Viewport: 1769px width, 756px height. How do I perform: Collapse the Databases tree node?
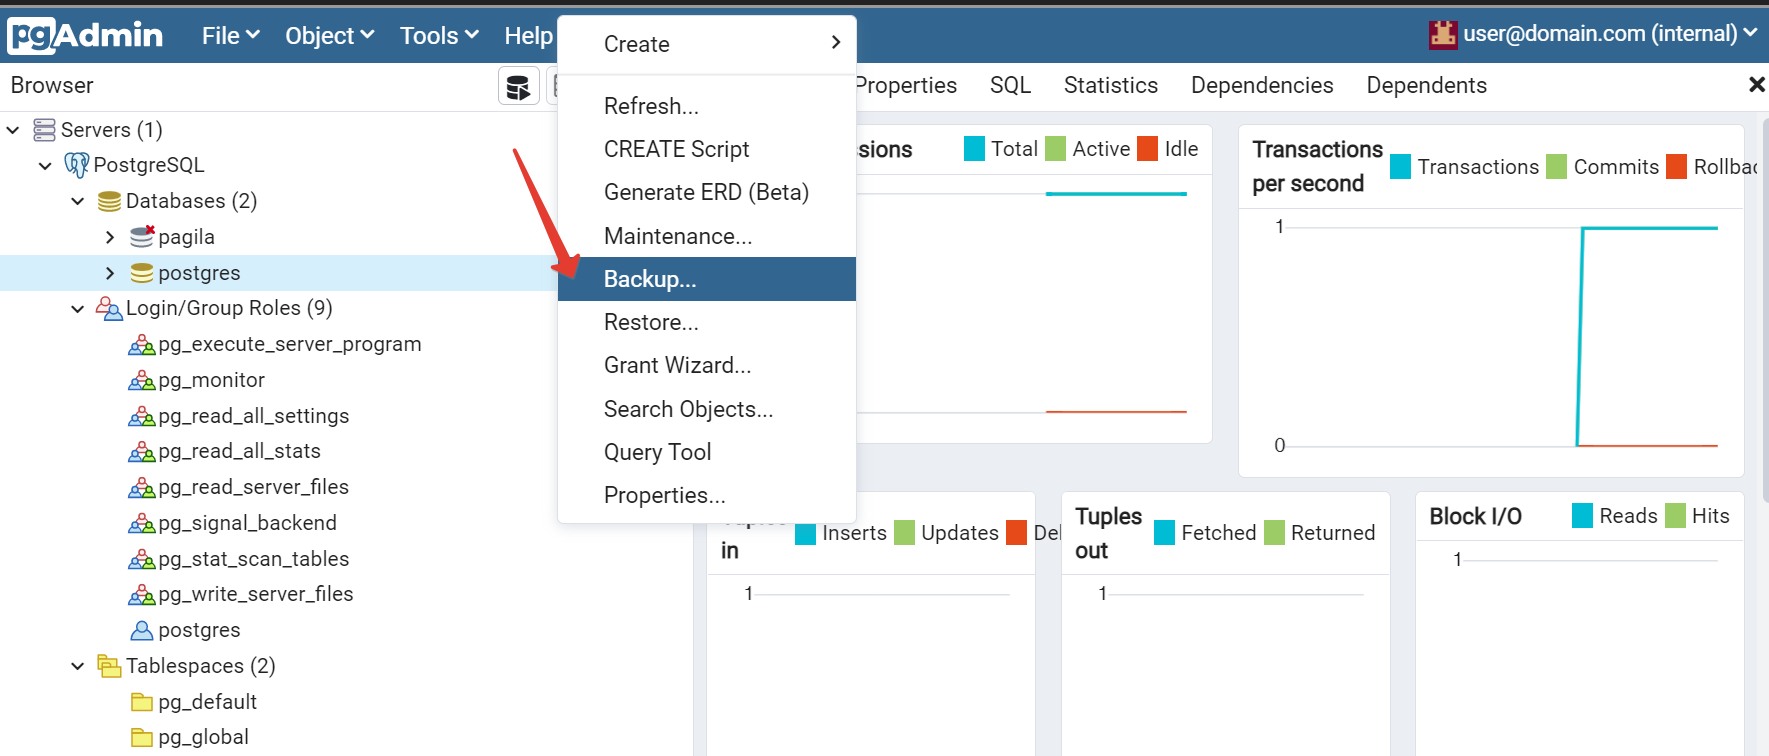pos(78,201)
